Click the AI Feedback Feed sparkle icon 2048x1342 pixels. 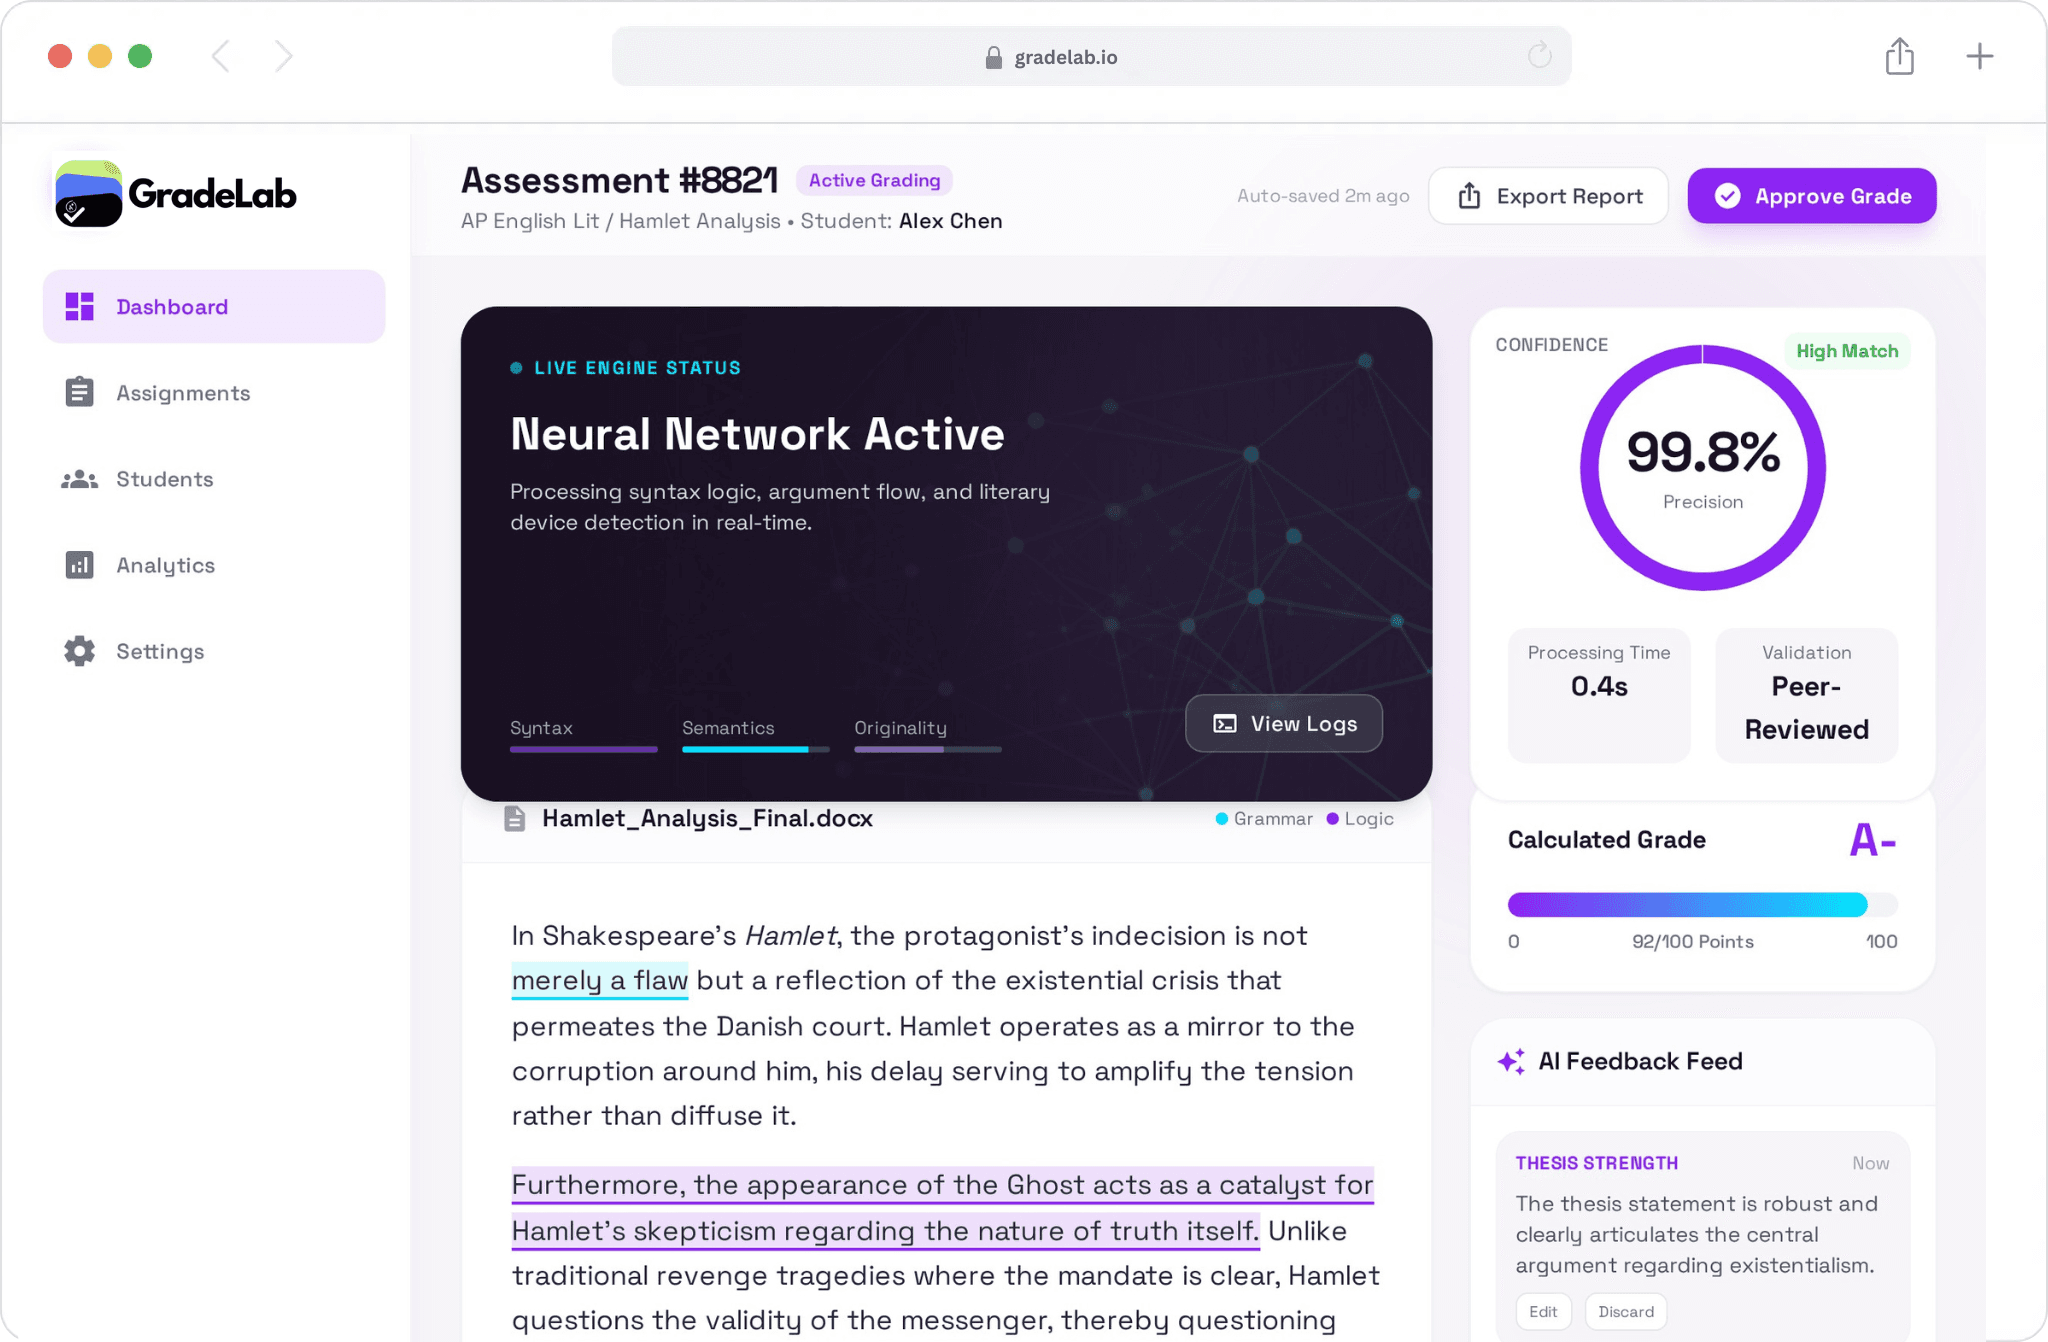pos(1510,1060)
